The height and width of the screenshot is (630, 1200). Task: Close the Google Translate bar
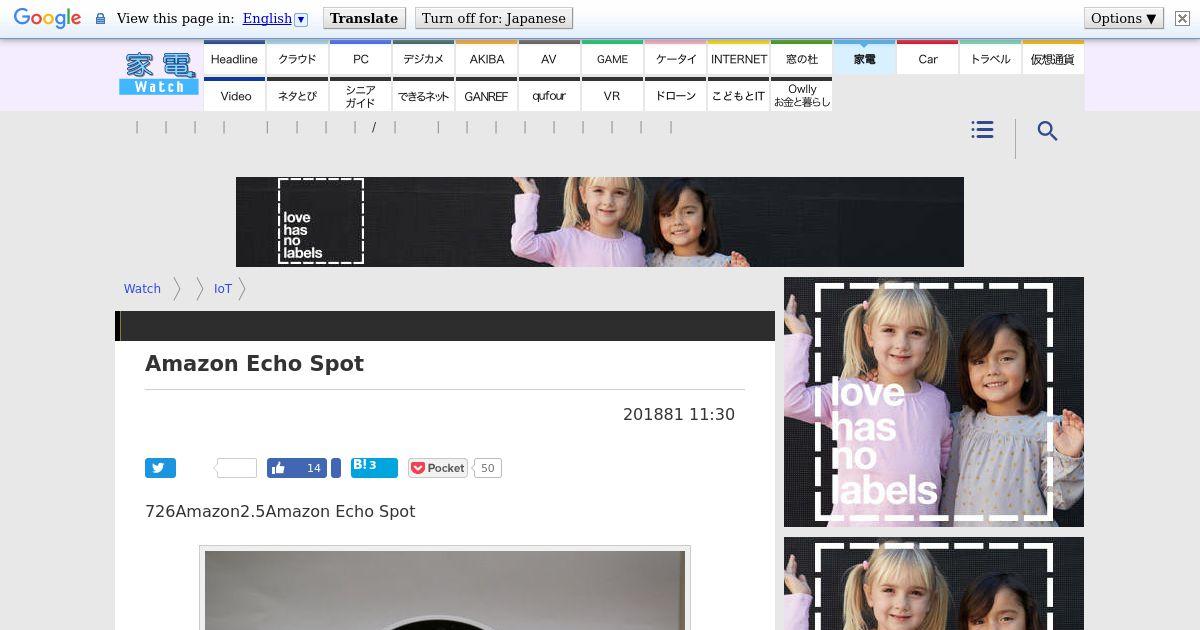point(1182,19)
